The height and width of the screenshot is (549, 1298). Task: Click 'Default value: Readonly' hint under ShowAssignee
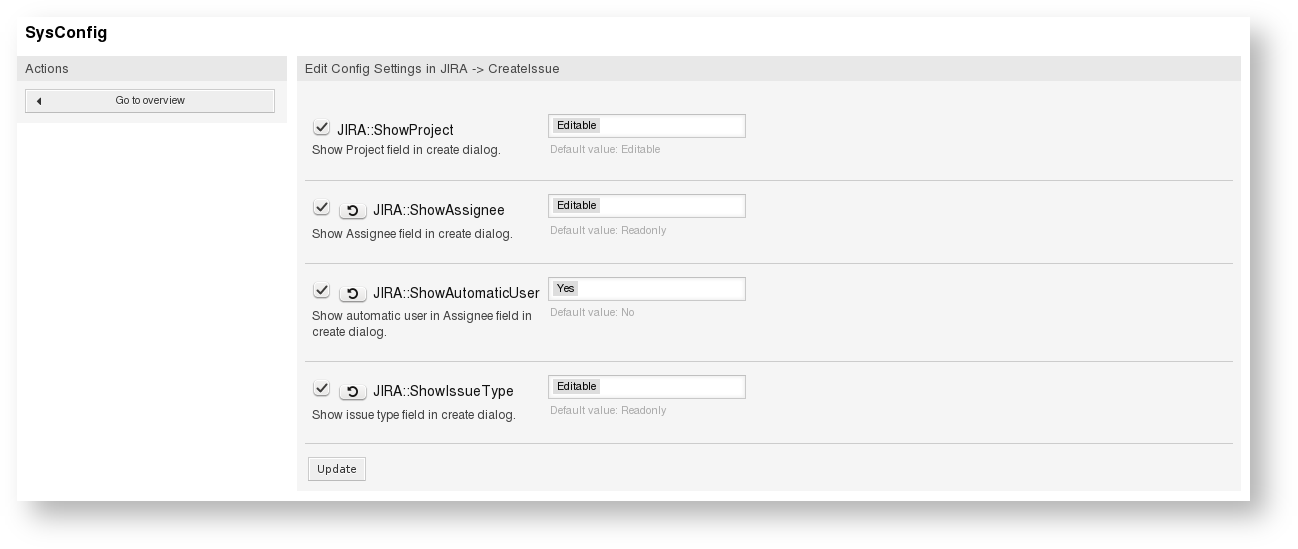[x=608, y=230]
